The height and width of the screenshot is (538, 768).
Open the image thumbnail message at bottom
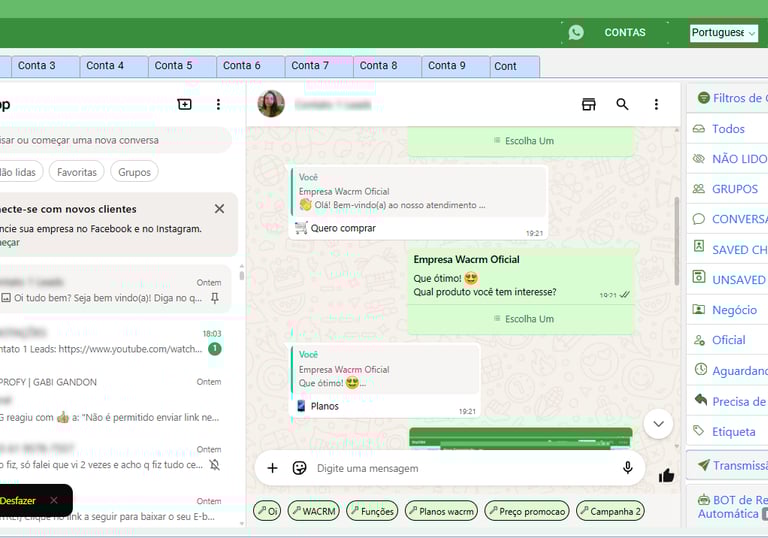521,438
